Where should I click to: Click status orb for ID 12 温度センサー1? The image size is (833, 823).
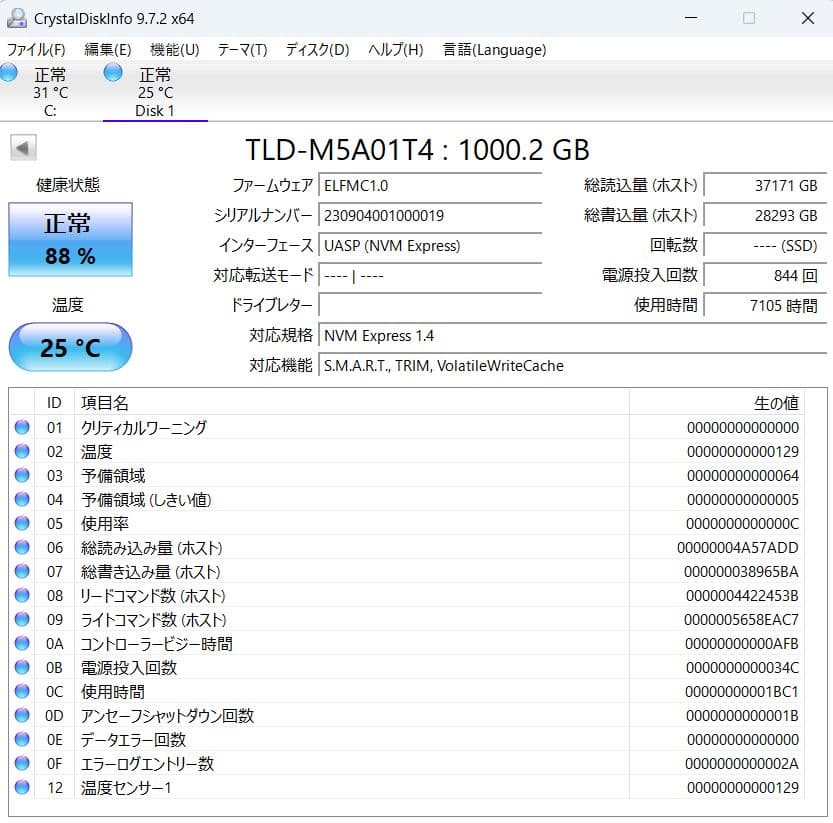tap(22, 787)
